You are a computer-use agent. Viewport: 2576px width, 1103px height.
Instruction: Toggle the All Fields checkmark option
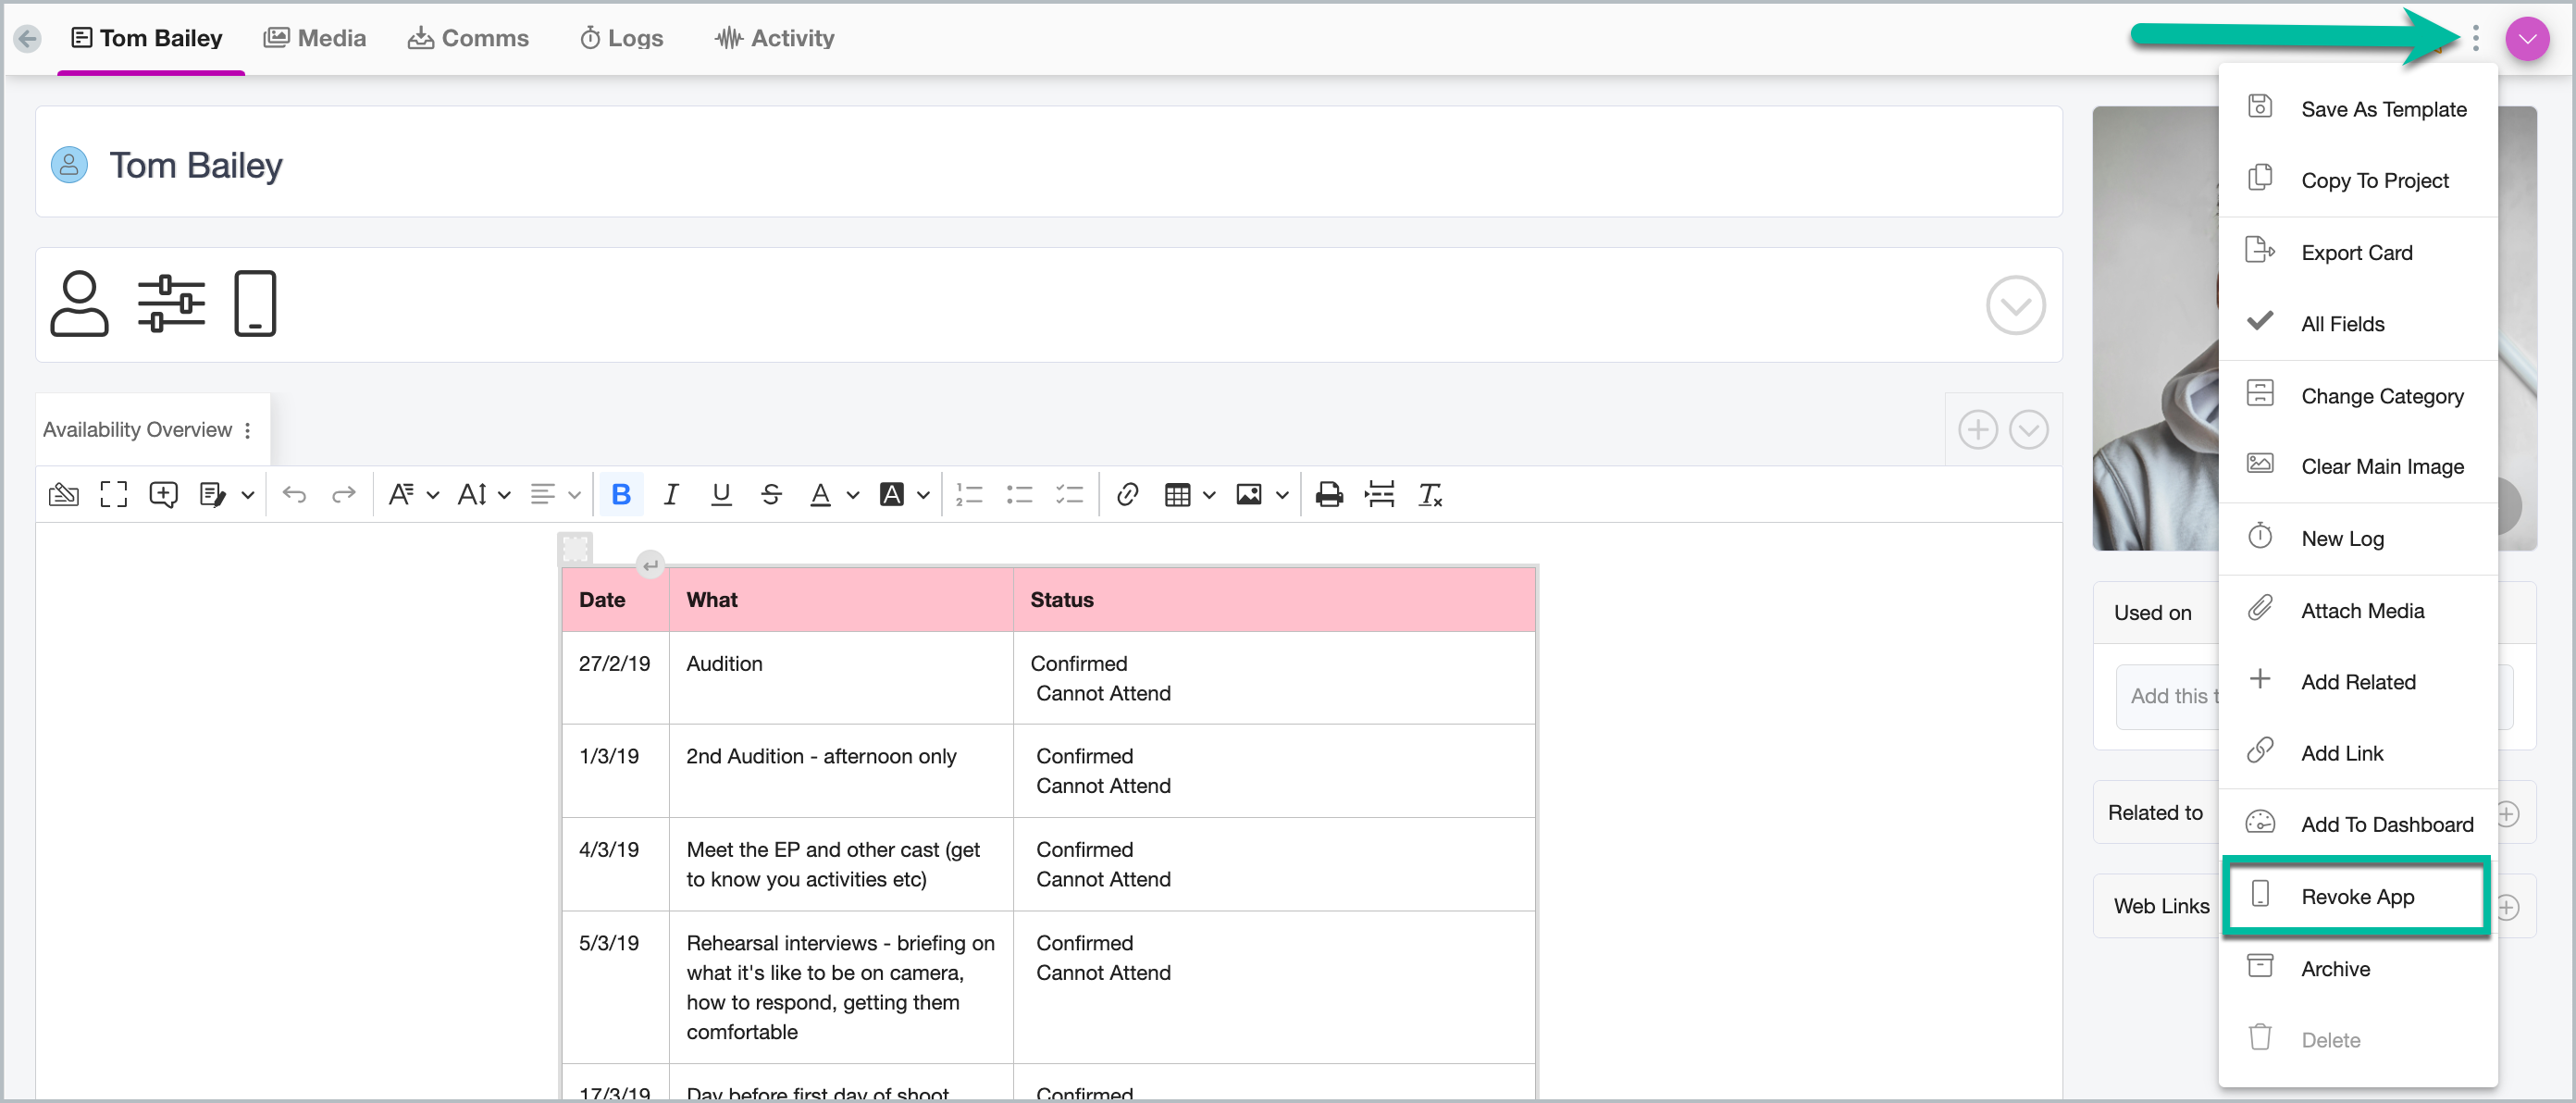[x=2341, y=324]
